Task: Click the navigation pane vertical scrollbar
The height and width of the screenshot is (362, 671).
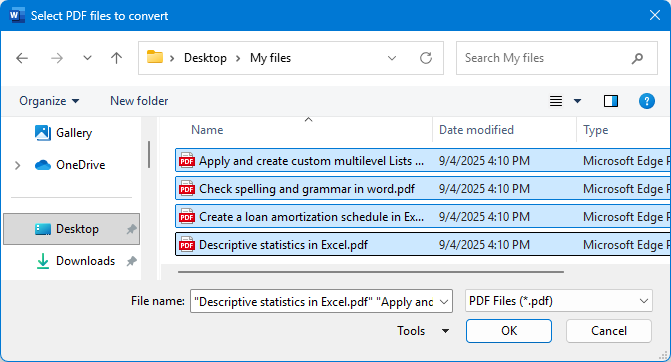Action: tap(149, 154)
